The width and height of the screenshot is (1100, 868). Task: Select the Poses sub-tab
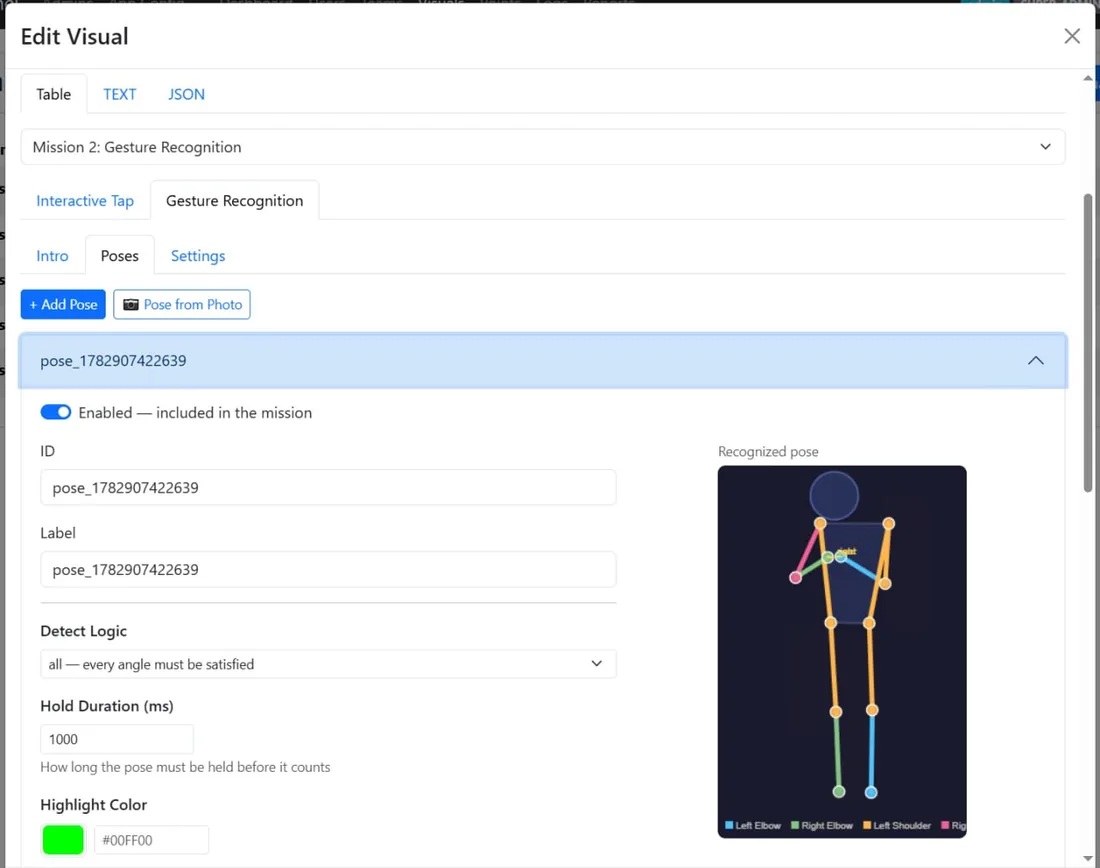point(119,255)
